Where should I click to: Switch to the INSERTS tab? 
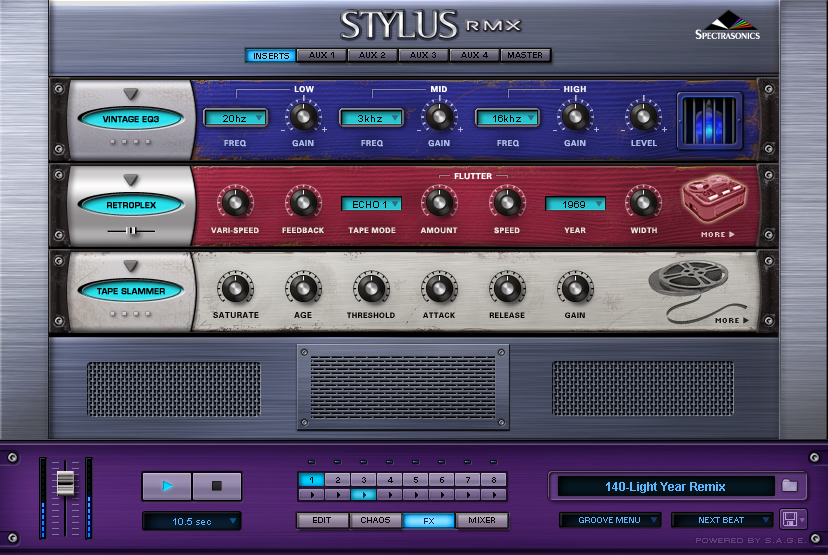270,55
